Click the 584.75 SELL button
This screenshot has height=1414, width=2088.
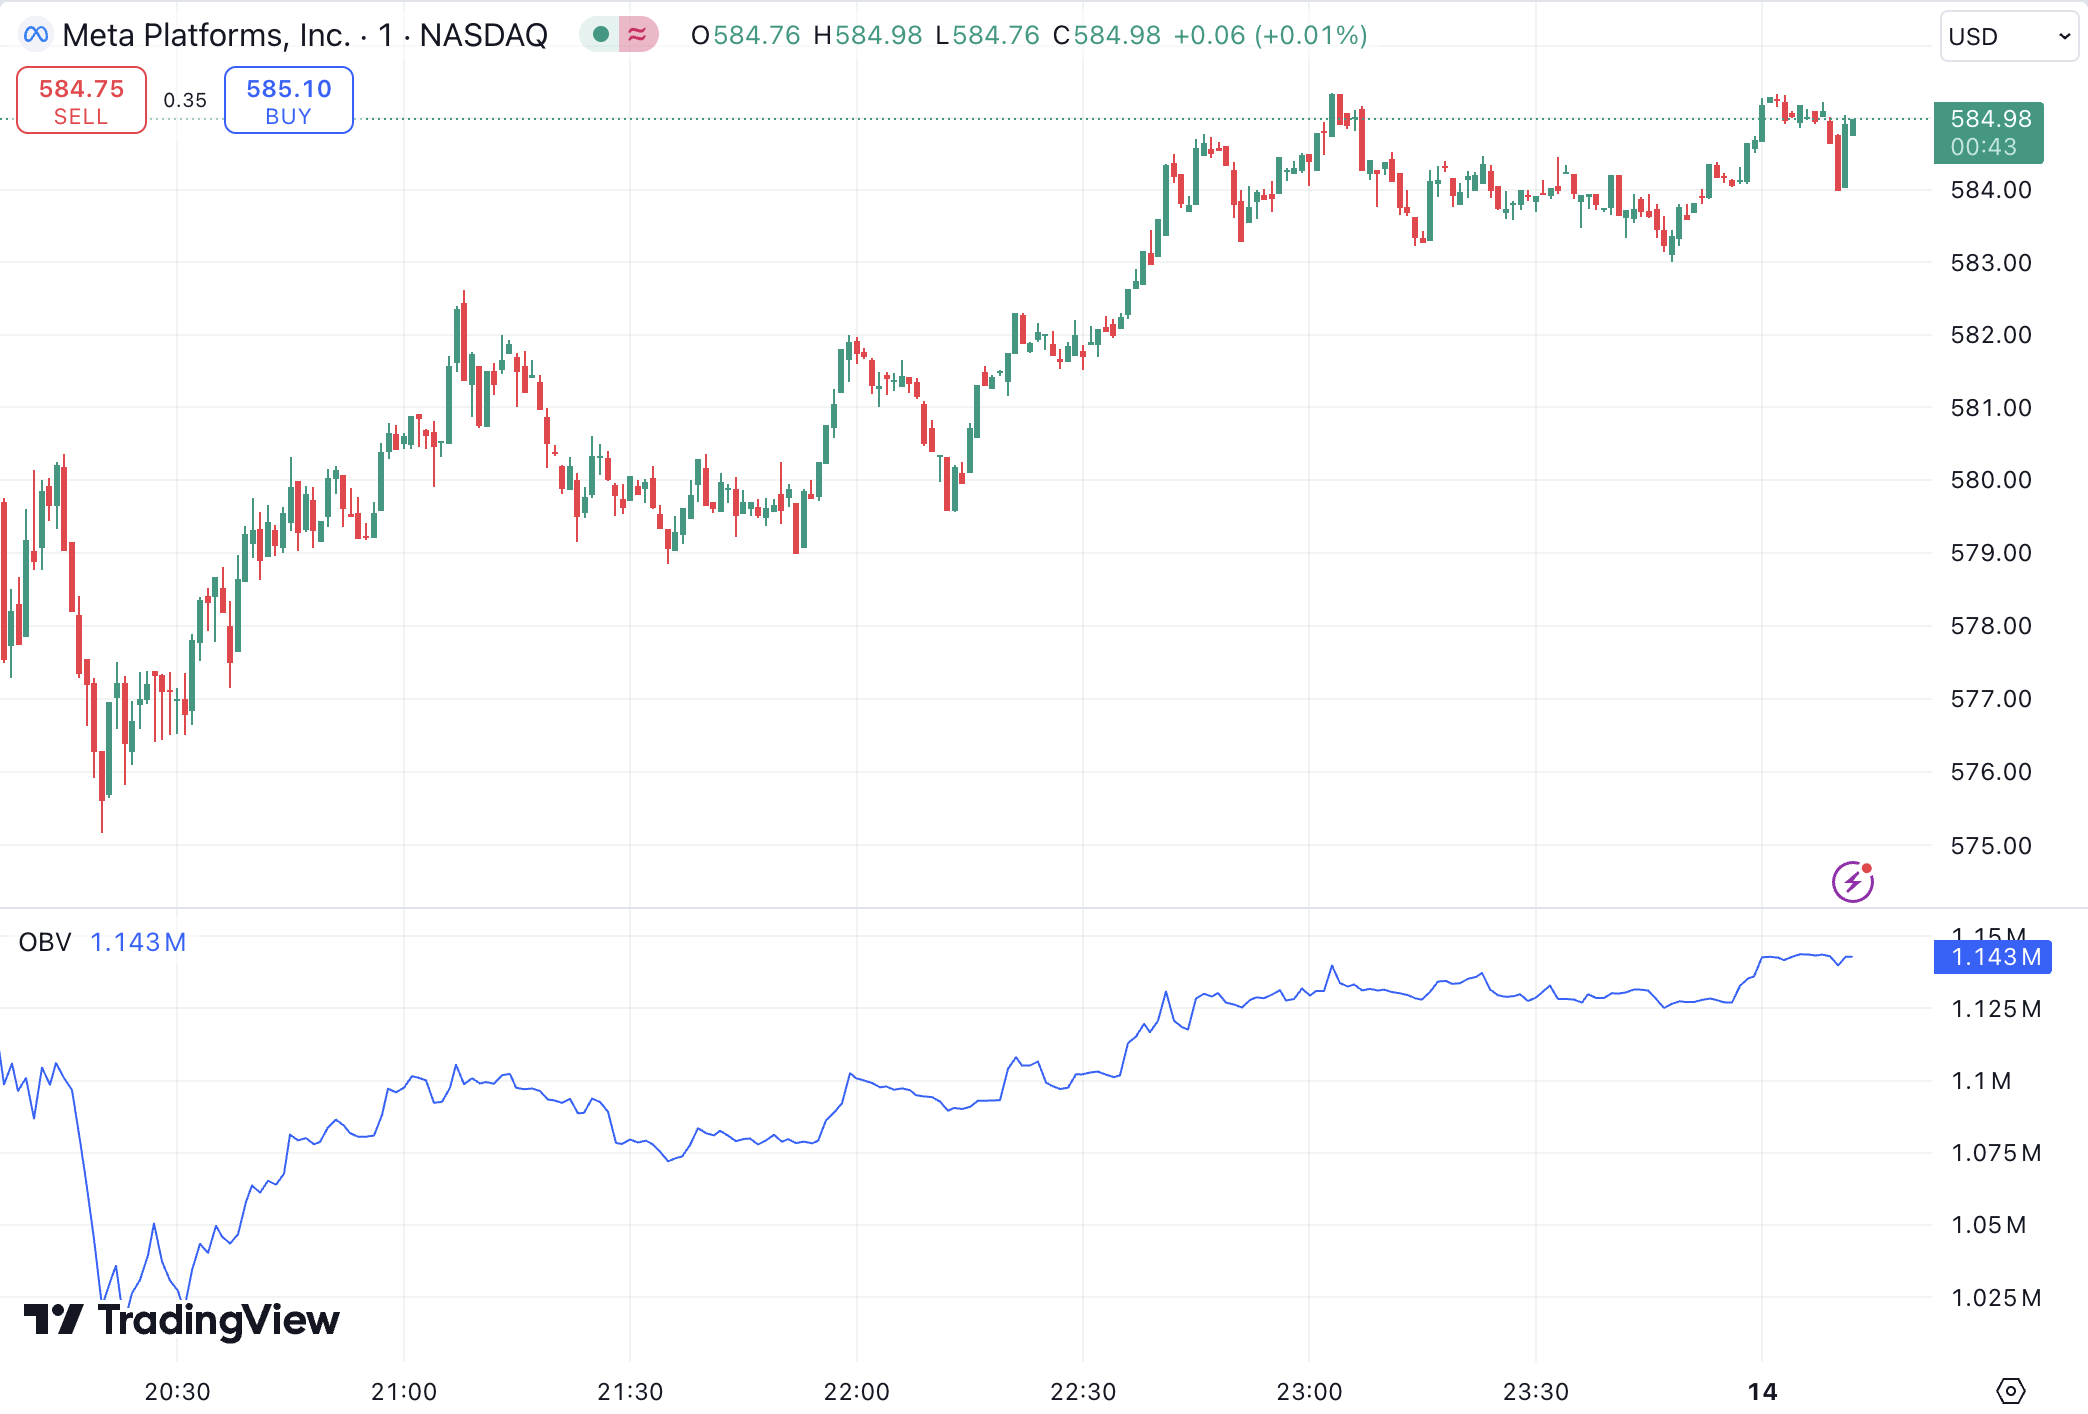[x=82, y=100]
